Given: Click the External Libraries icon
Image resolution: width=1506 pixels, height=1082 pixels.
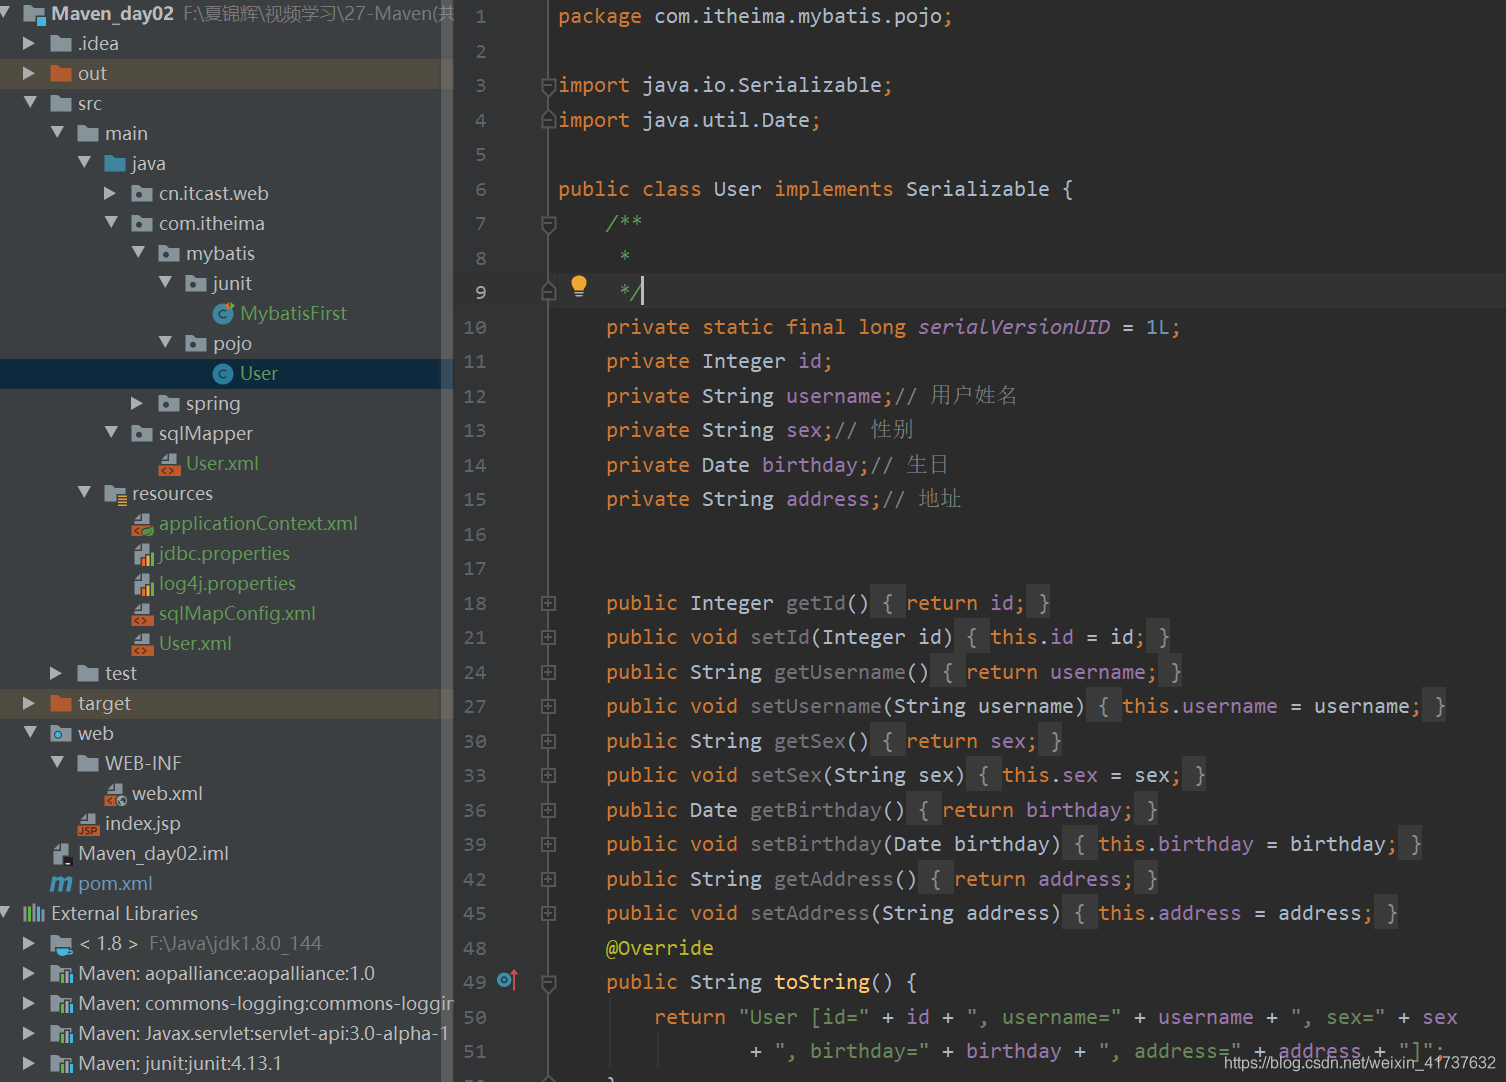Looking at the screenshot, I should pyautogui.click(x=34, y=913).
